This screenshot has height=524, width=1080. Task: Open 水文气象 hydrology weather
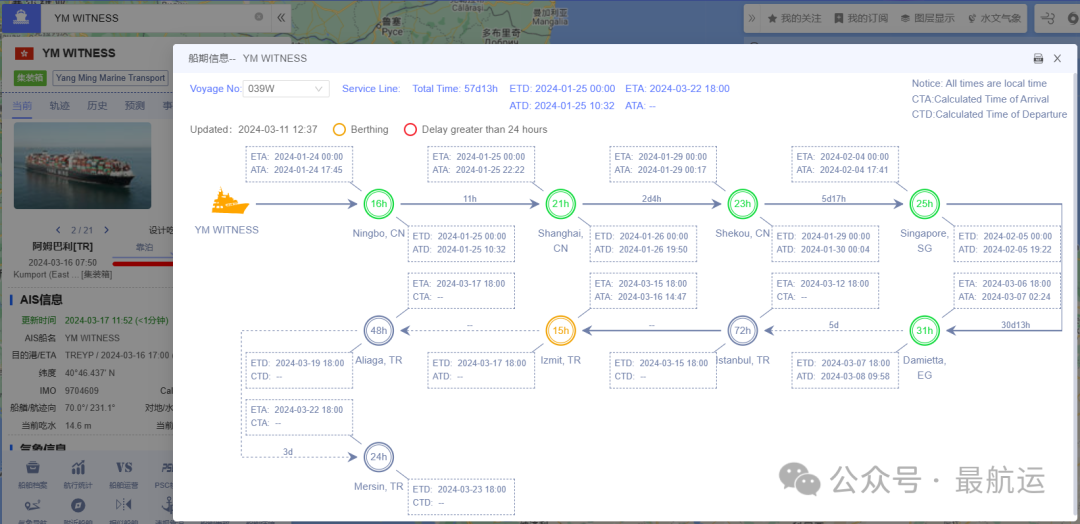tap(994, 19)
